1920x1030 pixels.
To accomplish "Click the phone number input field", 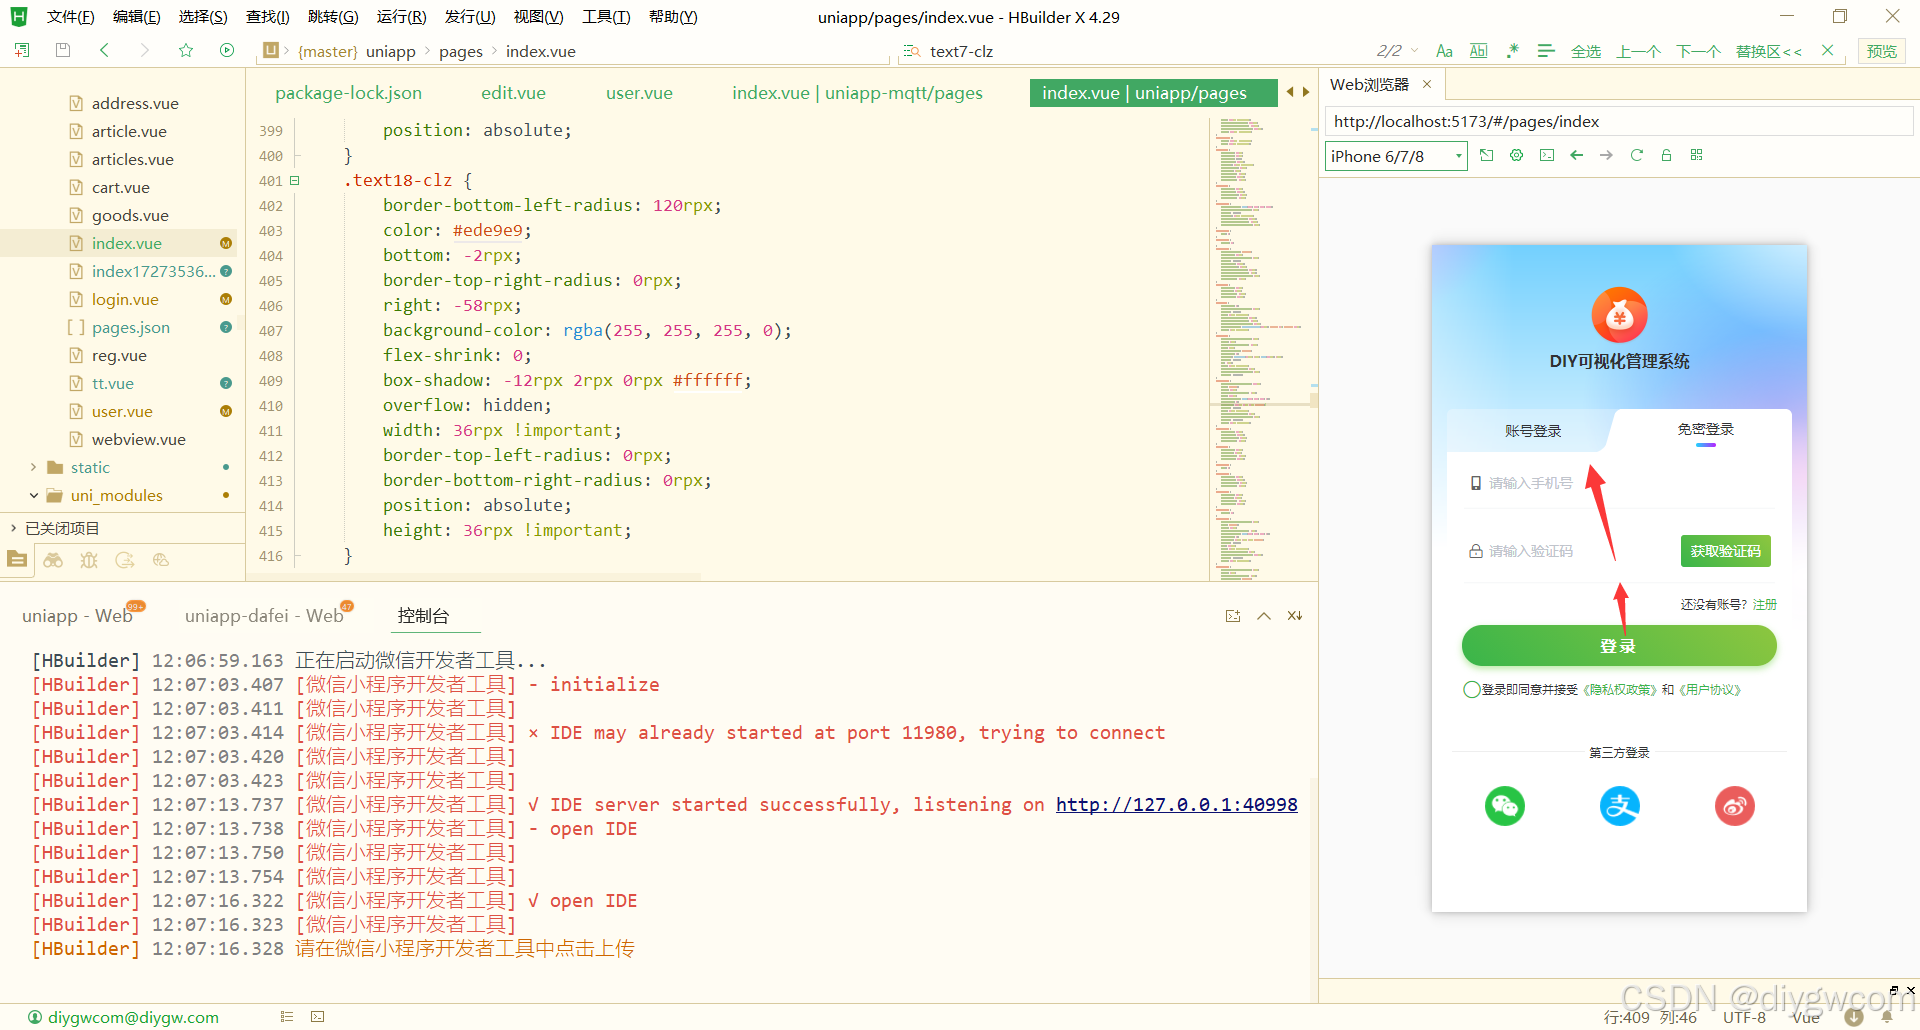I will coord(1619,483).
